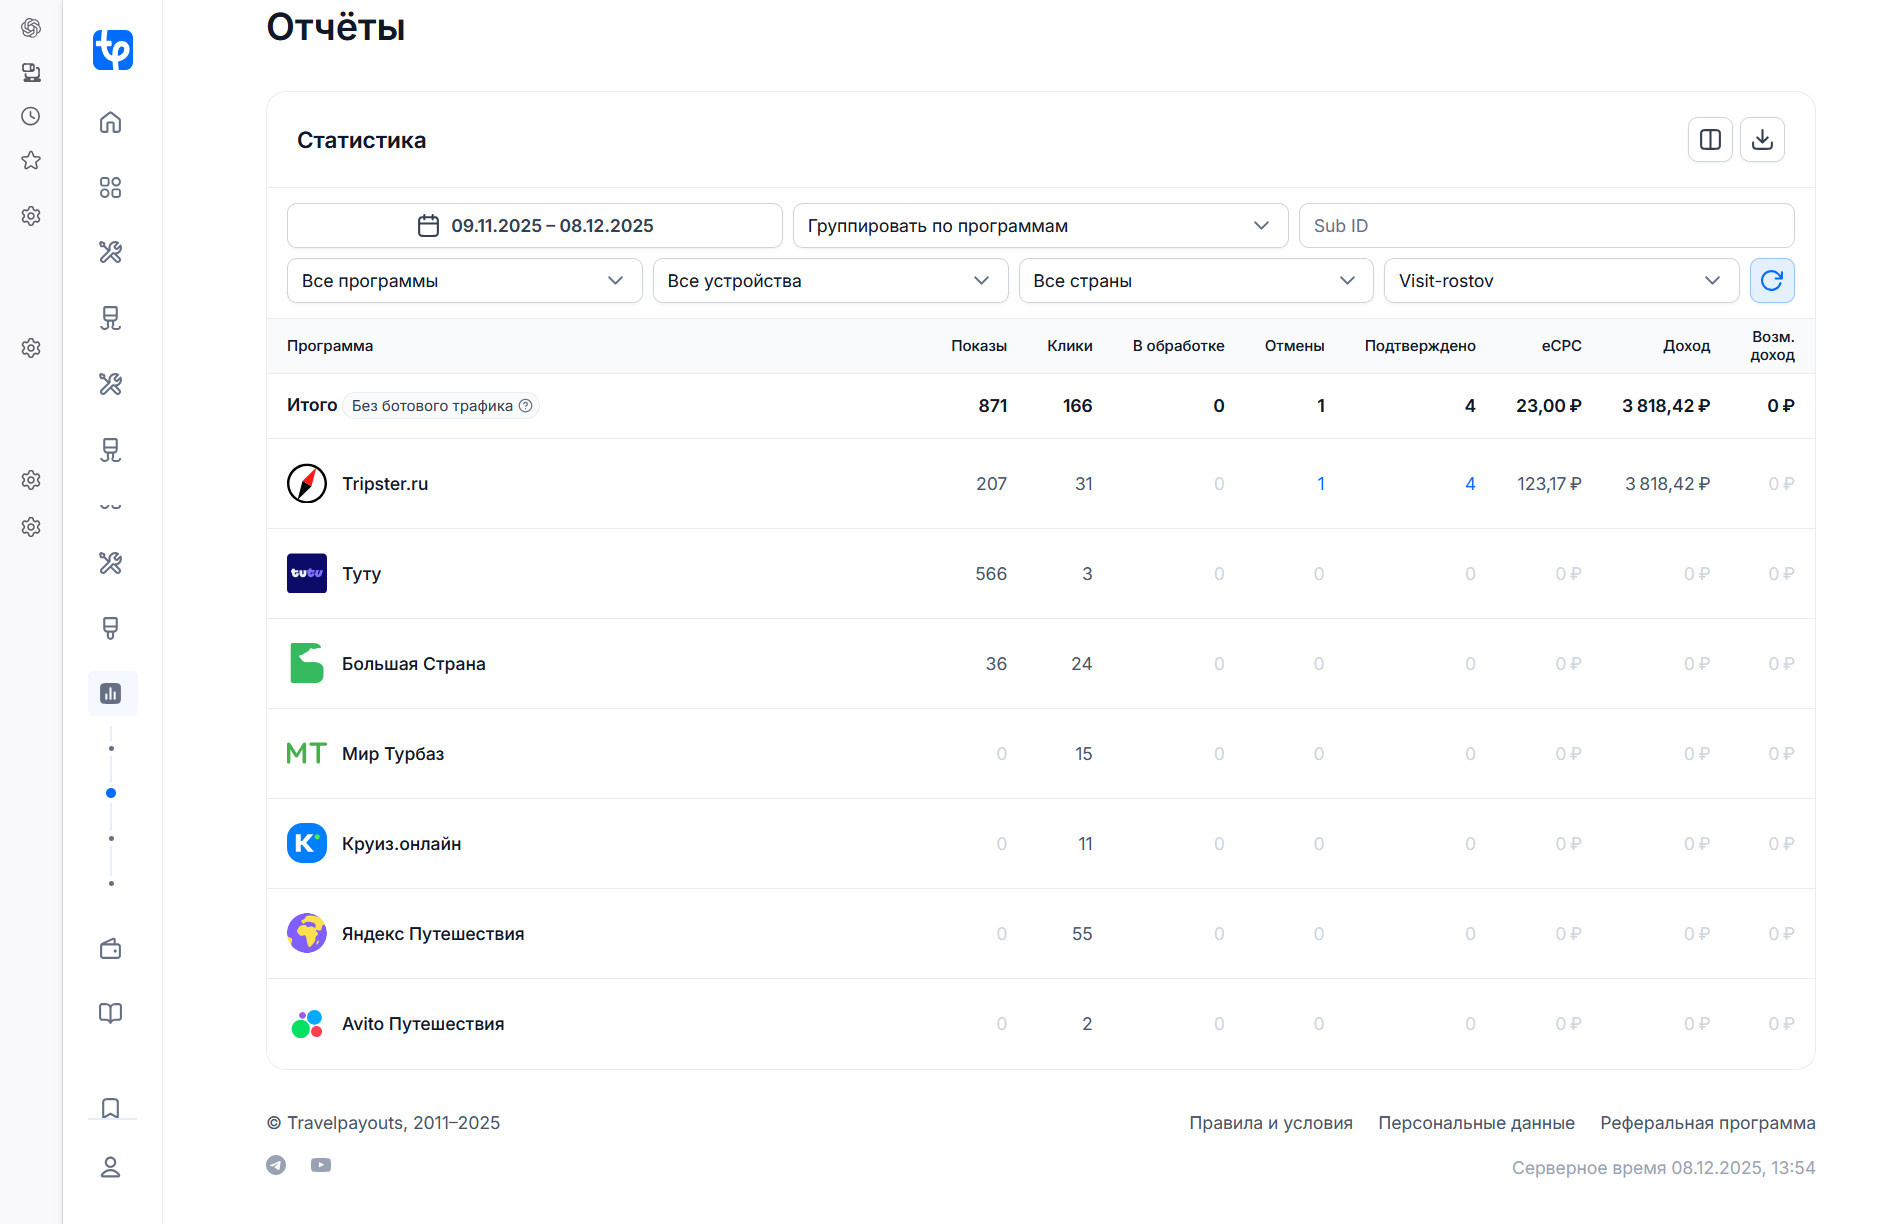Click the Реферальная программа footer link
This screenshot has height=1224, width=1897.
pos(1707,1123)
